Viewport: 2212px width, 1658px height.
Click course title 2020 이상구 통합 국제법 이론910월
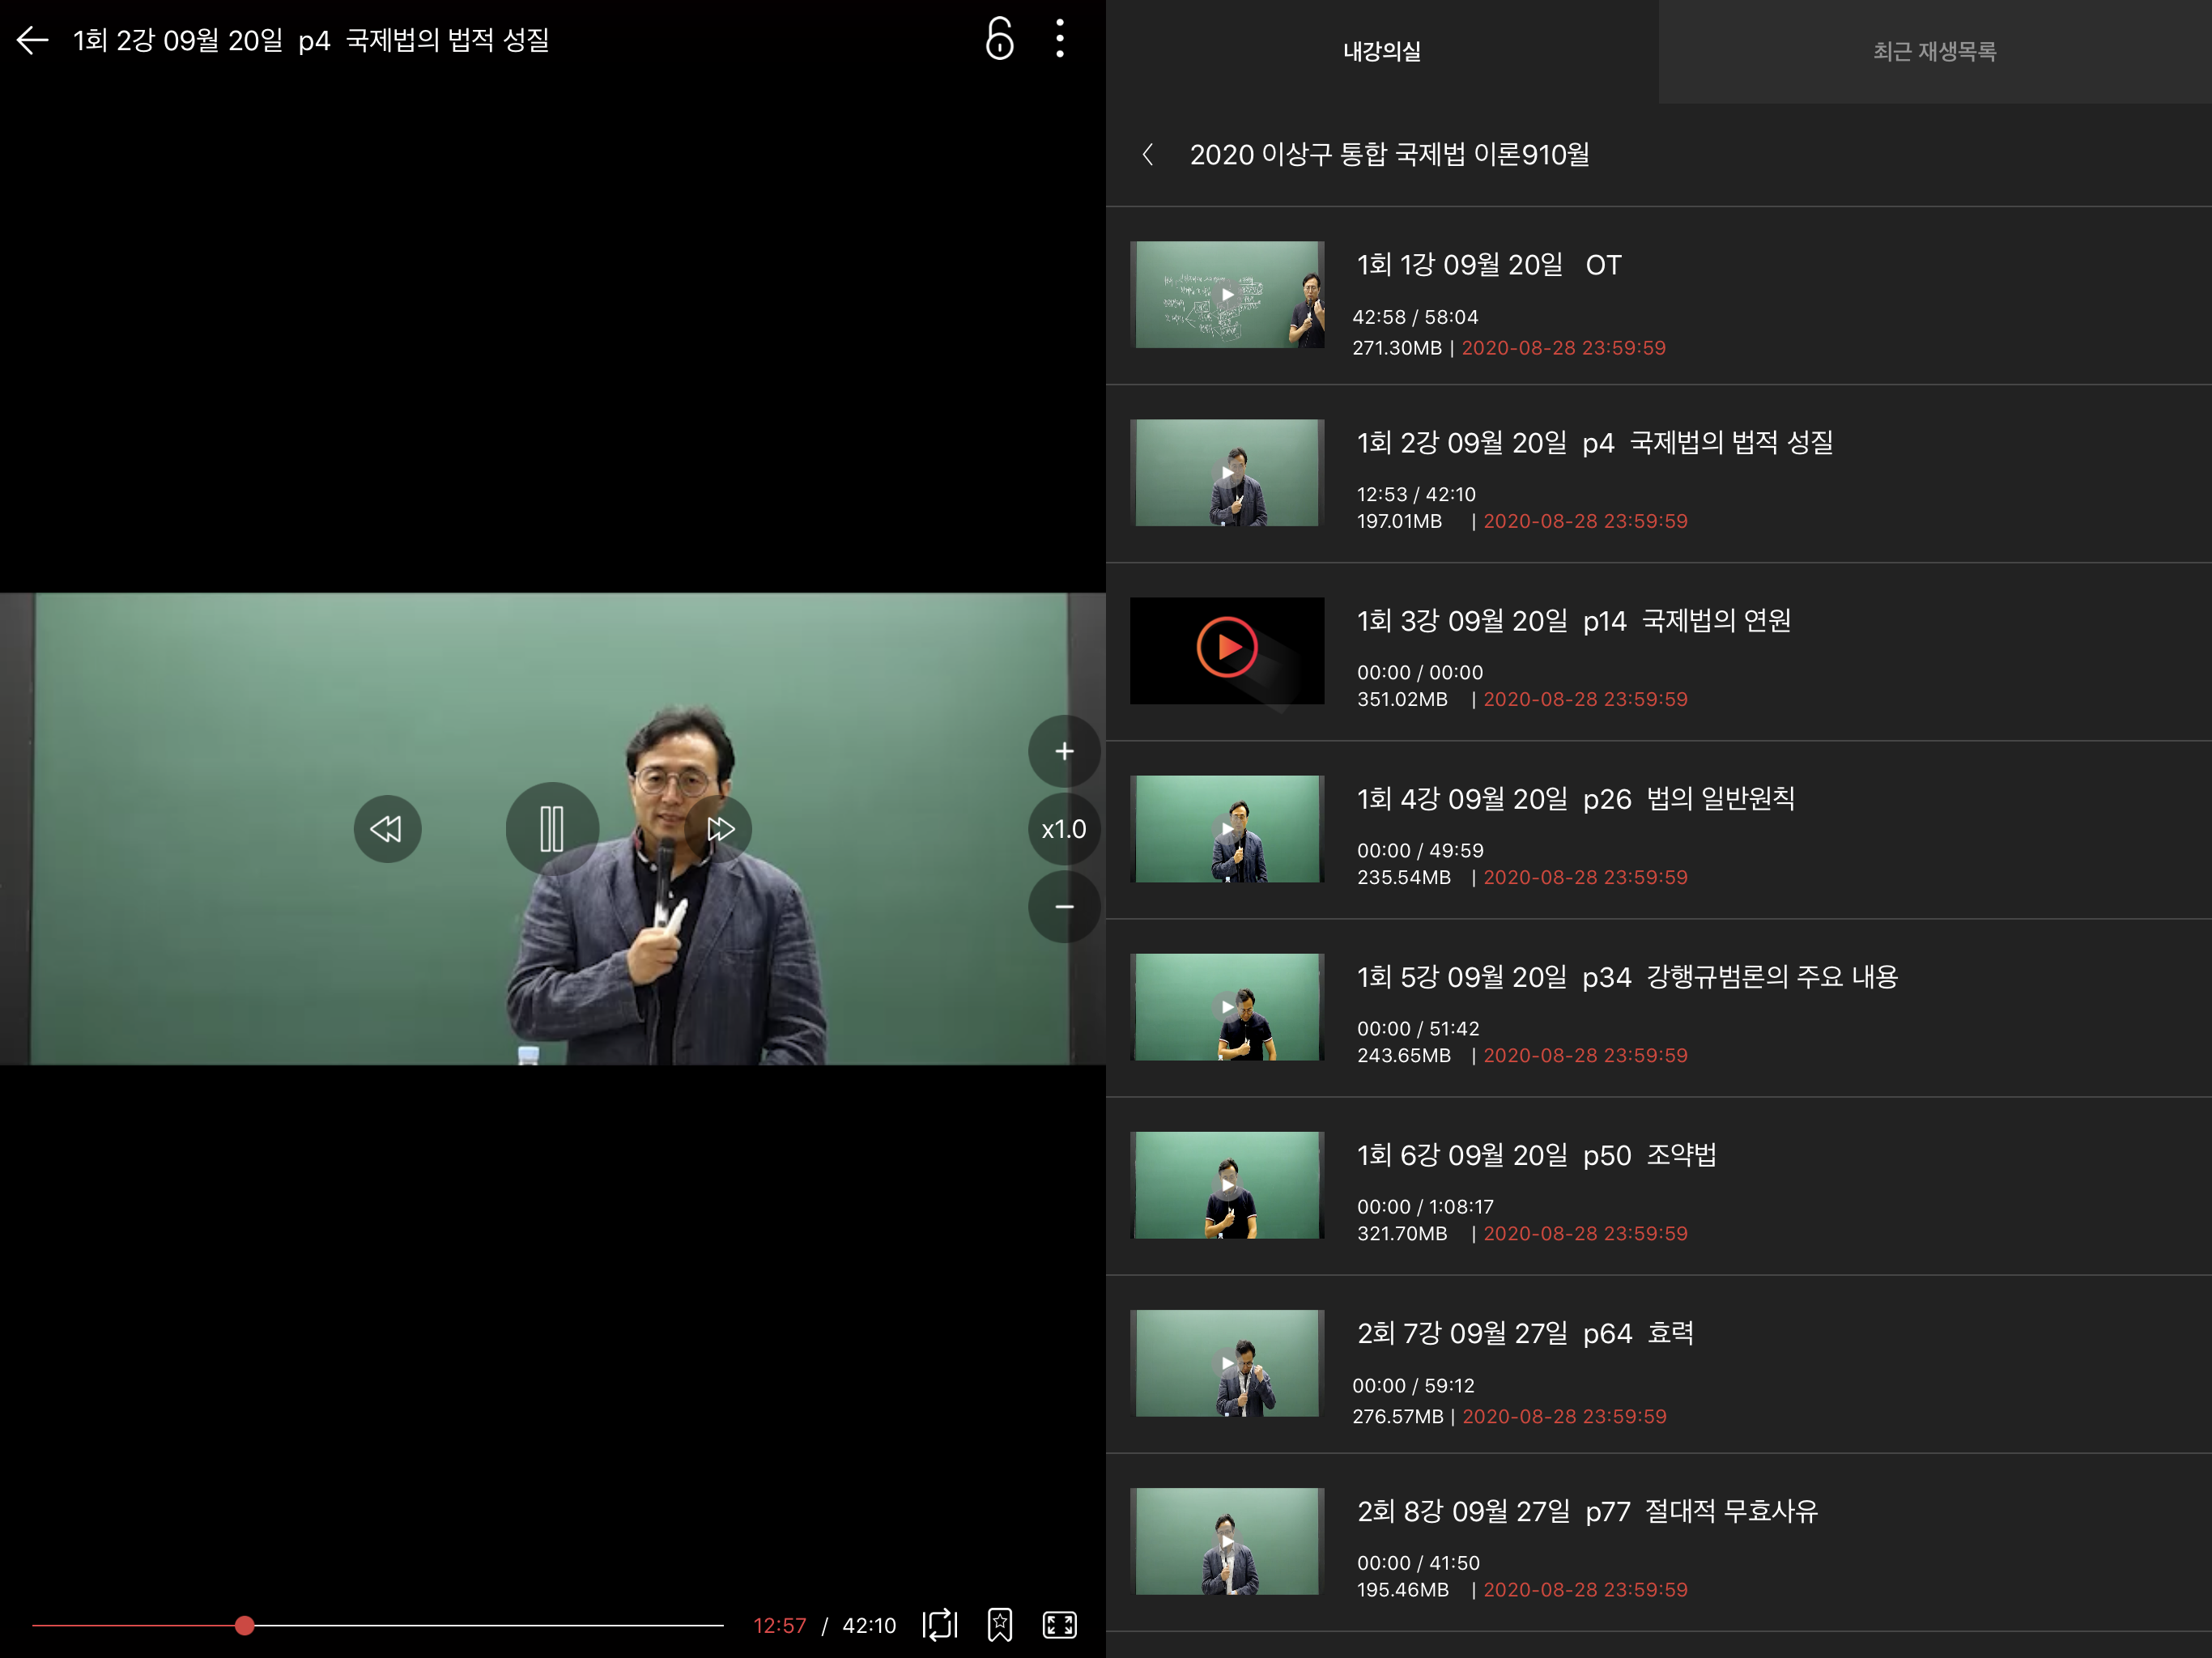coord(1389,155)
